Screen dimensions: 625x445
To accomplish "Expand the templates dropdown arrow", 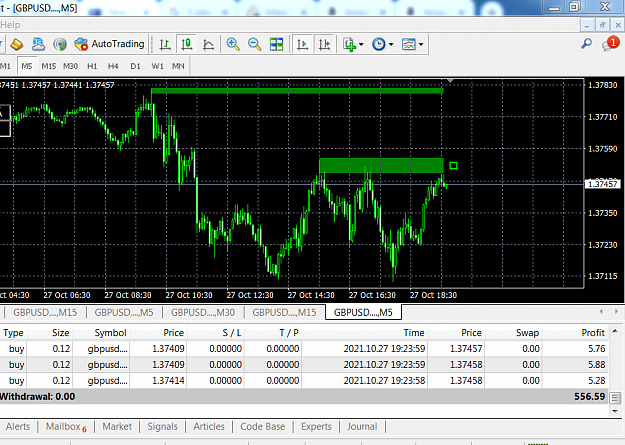I will (421, 44).
